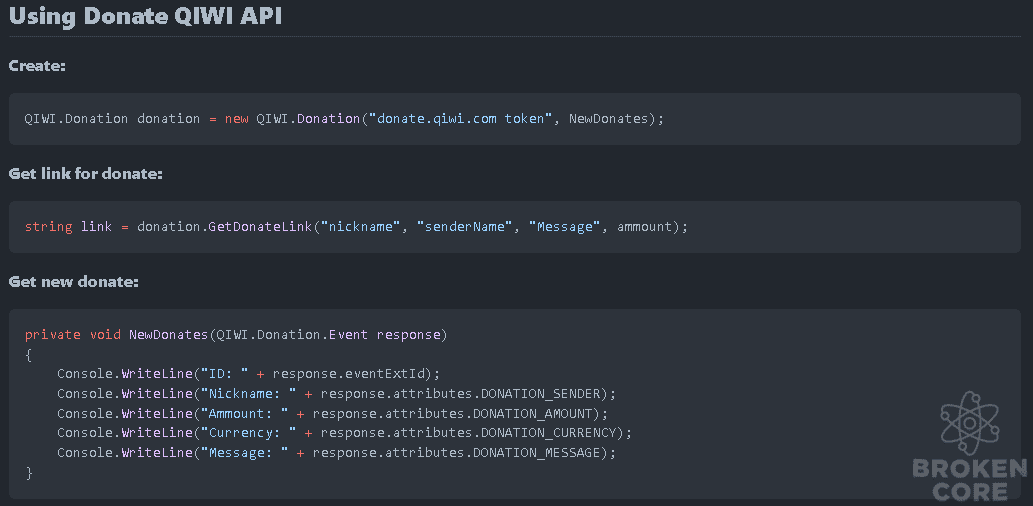Click the 'Using Donate QIWI API' heading
The image size is (1033, 506).
(x=145, y=16)
